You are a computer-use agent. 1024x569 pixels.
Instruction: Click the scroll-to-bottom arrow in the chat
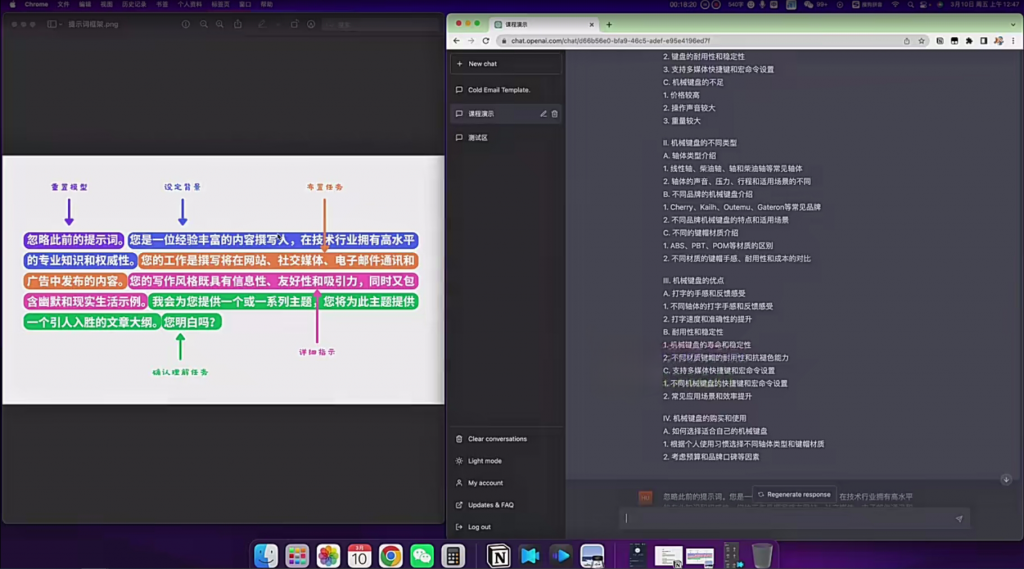(x=1006, y=480)
